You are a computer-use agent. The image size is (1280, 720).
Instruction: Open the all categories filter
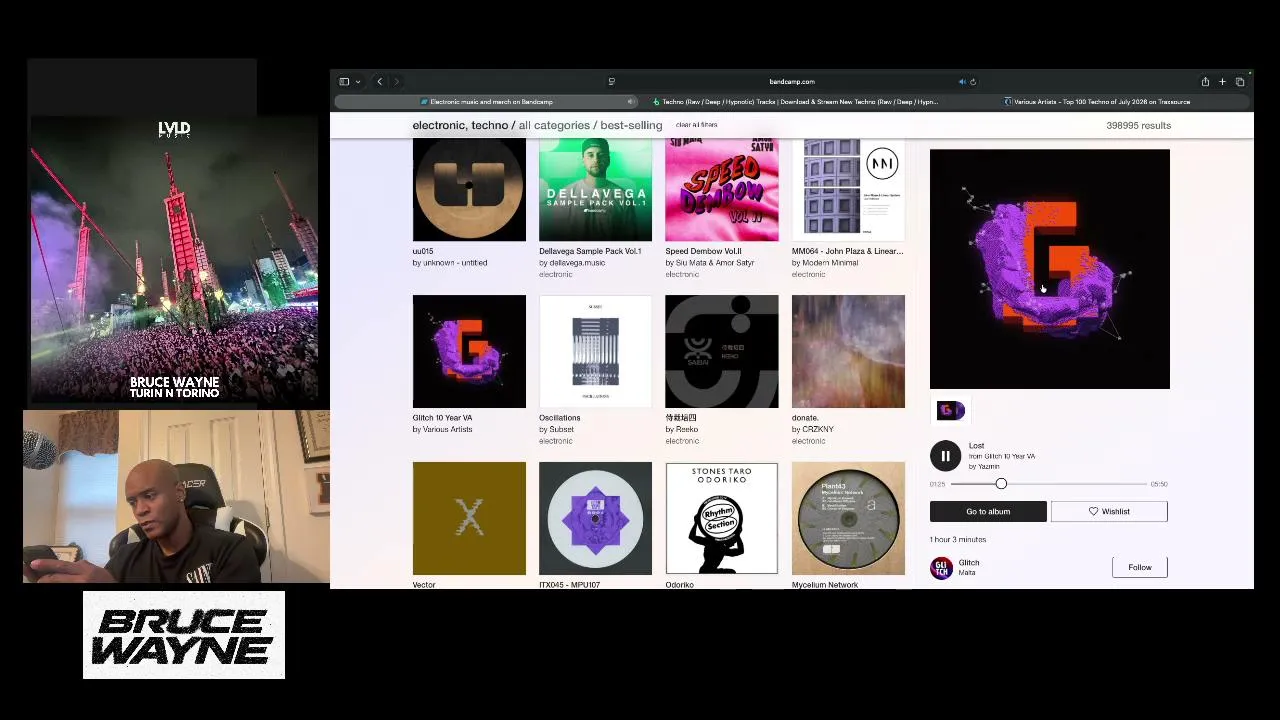pyautogui.click(x=554, y=125)
